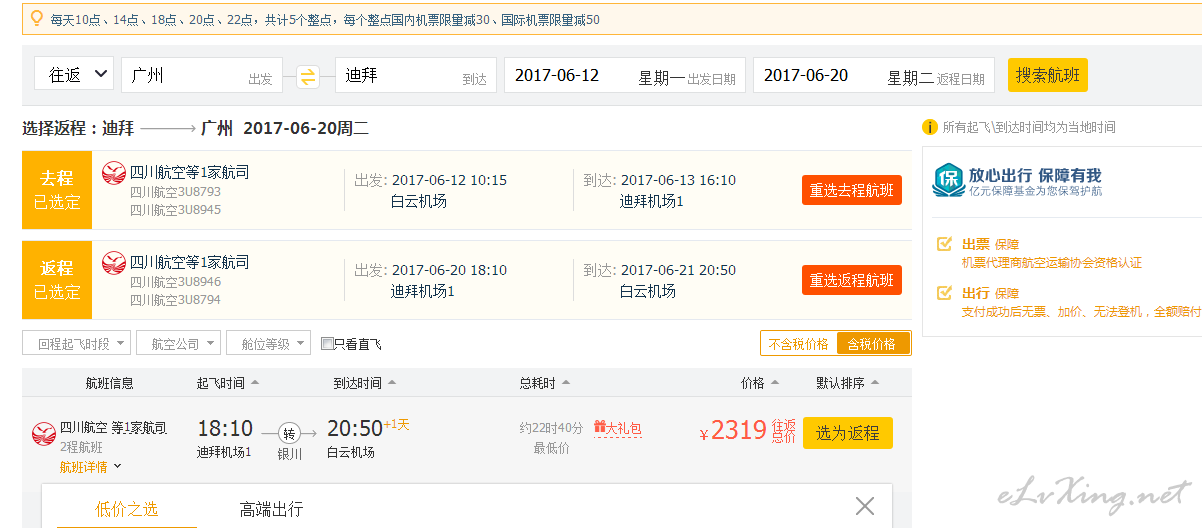Screen dimensions: 1202x528
Task: Swap departure and arrival cities icon
Action: pos(307,76)
